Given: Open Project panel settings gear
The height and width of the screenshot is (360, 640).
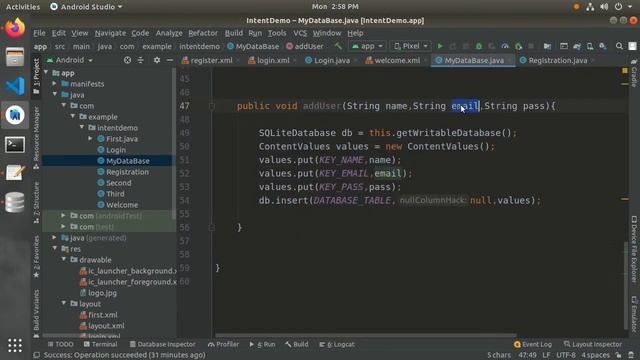Looking at the screenshot, I should pos(157,60).
